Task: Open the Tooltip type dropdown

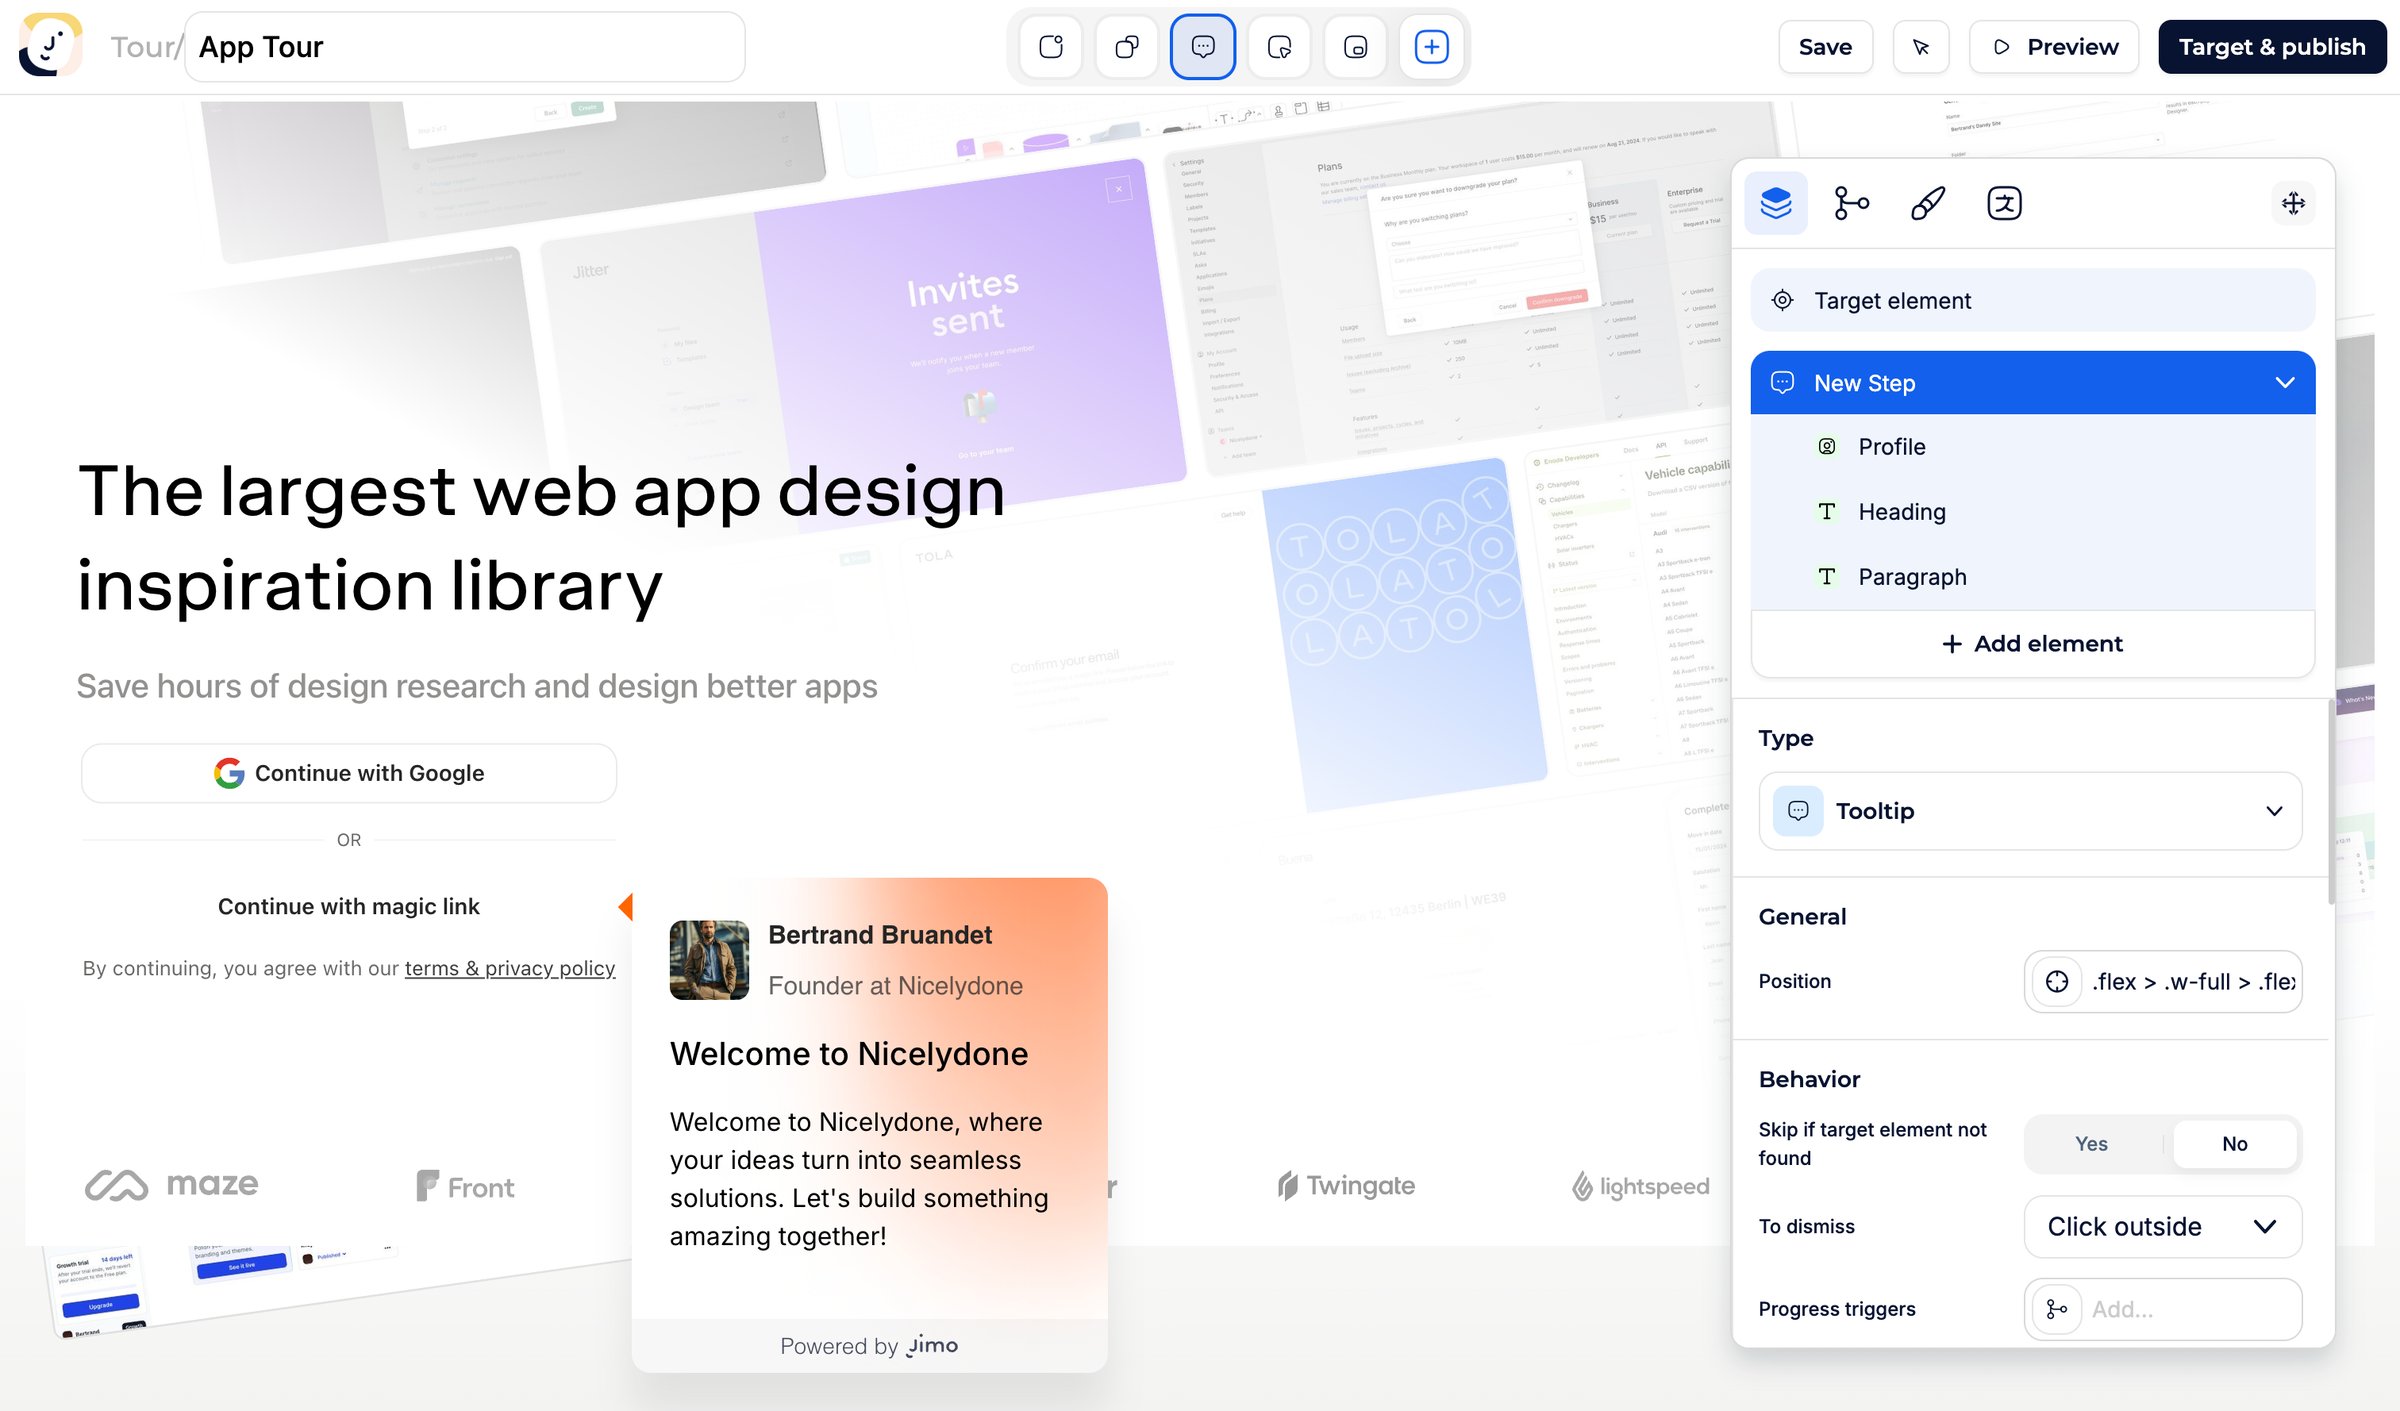Action: pos(2031,811)
